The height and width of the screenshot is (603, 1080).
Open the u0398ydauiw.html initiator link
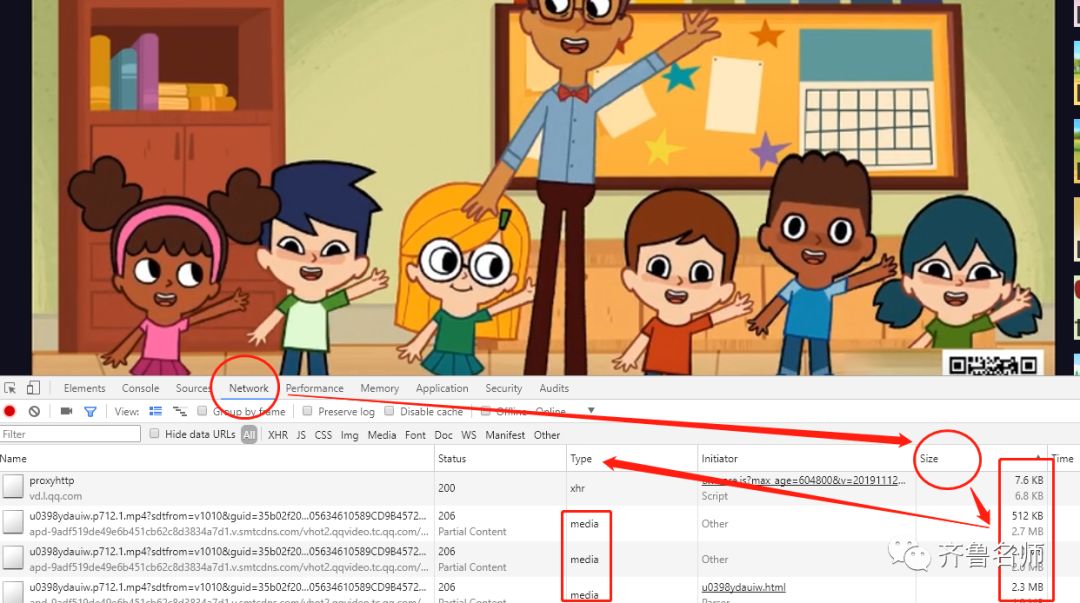[x=743, y=587]
